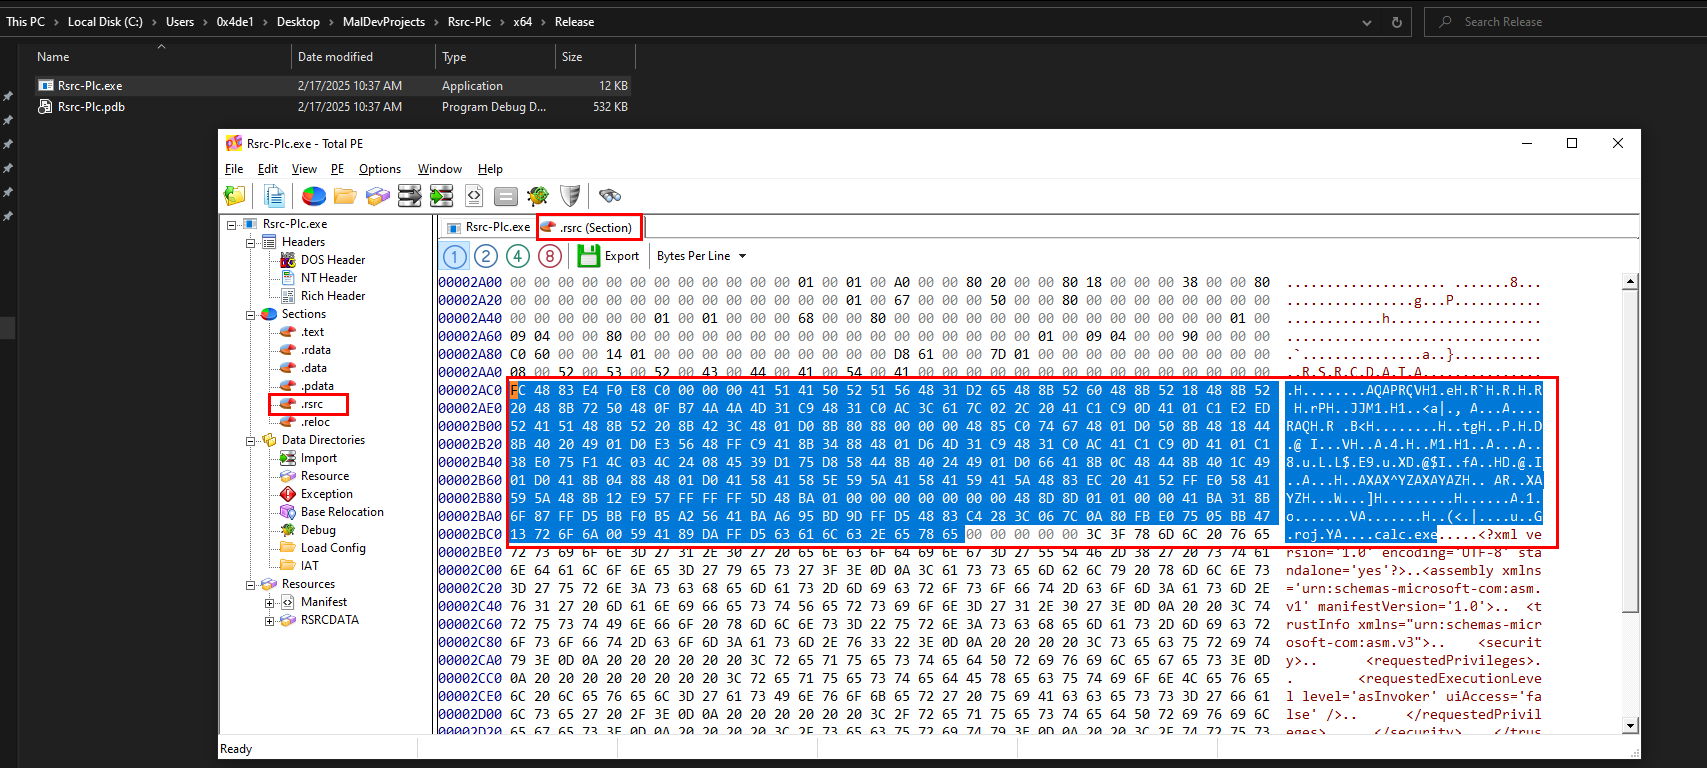The width and height of the screenshot is (1707, 768).
Task: Click the green arrow folder toolbar icon
Action: (235, 196)
